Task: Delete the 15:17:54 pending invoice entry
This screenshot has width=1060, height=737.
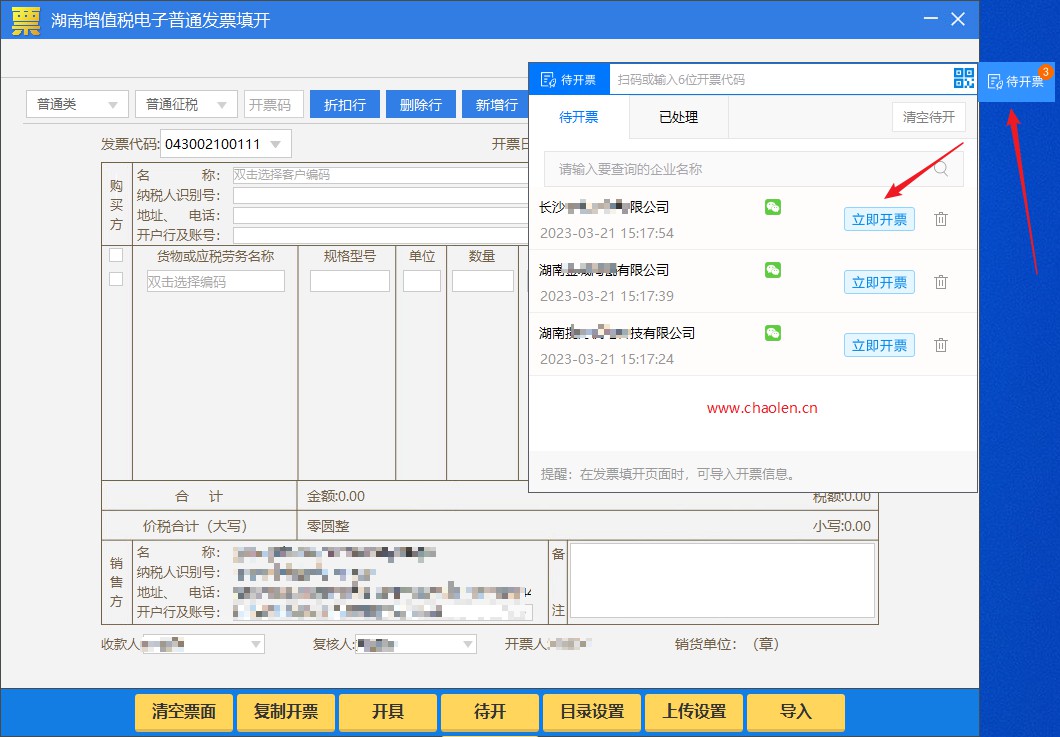Action: click(940, 219)
